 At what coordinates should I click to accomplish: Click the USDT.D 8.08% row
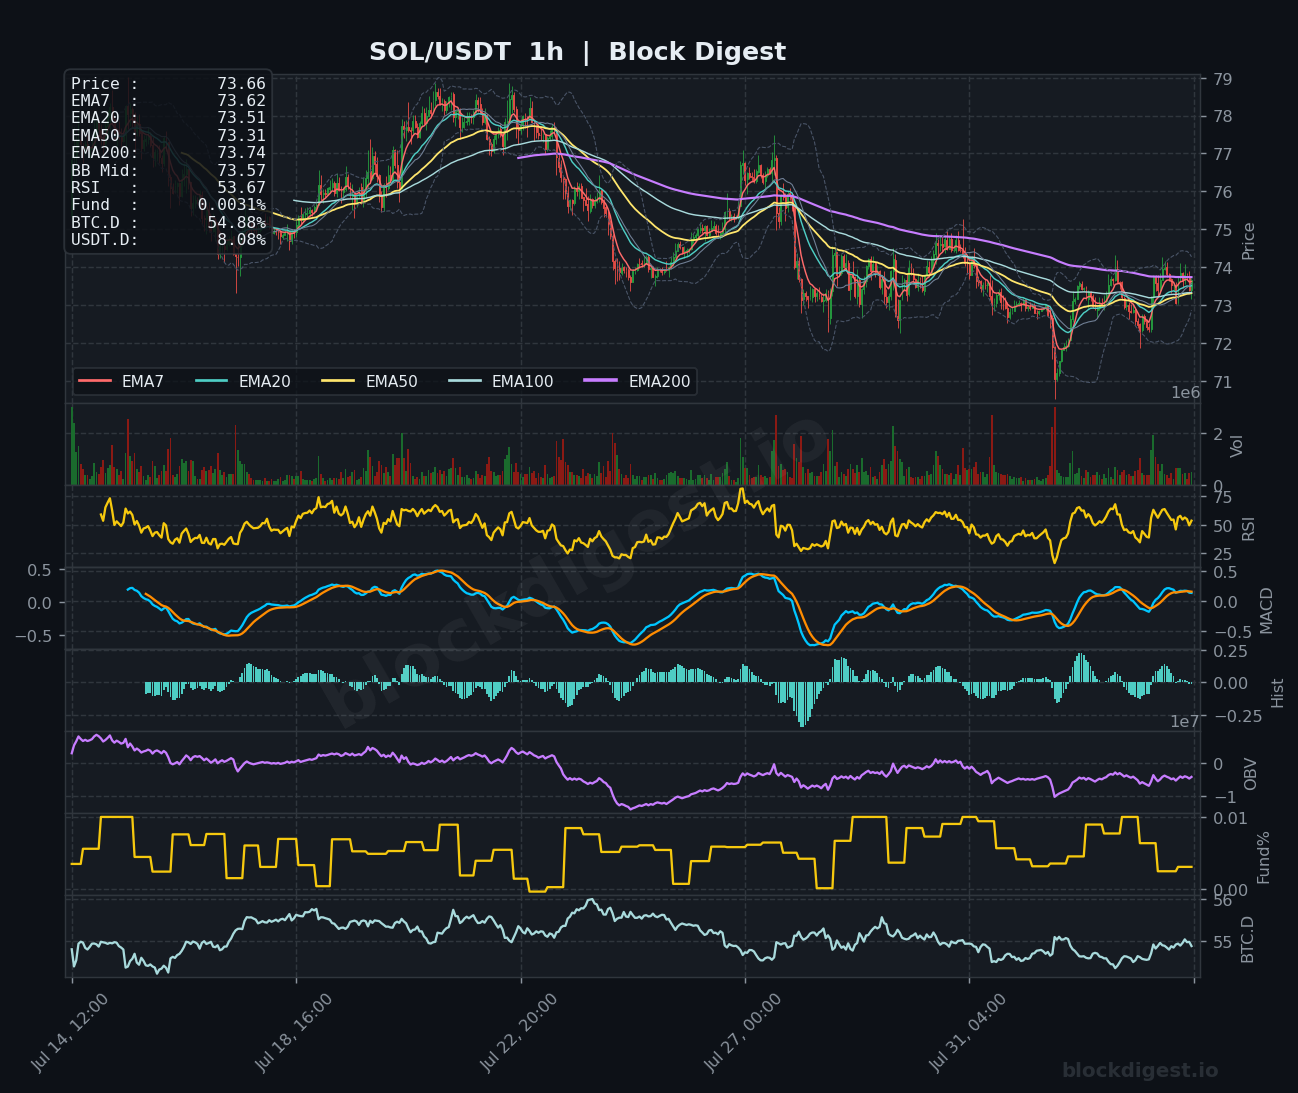[x=168, y=239]
